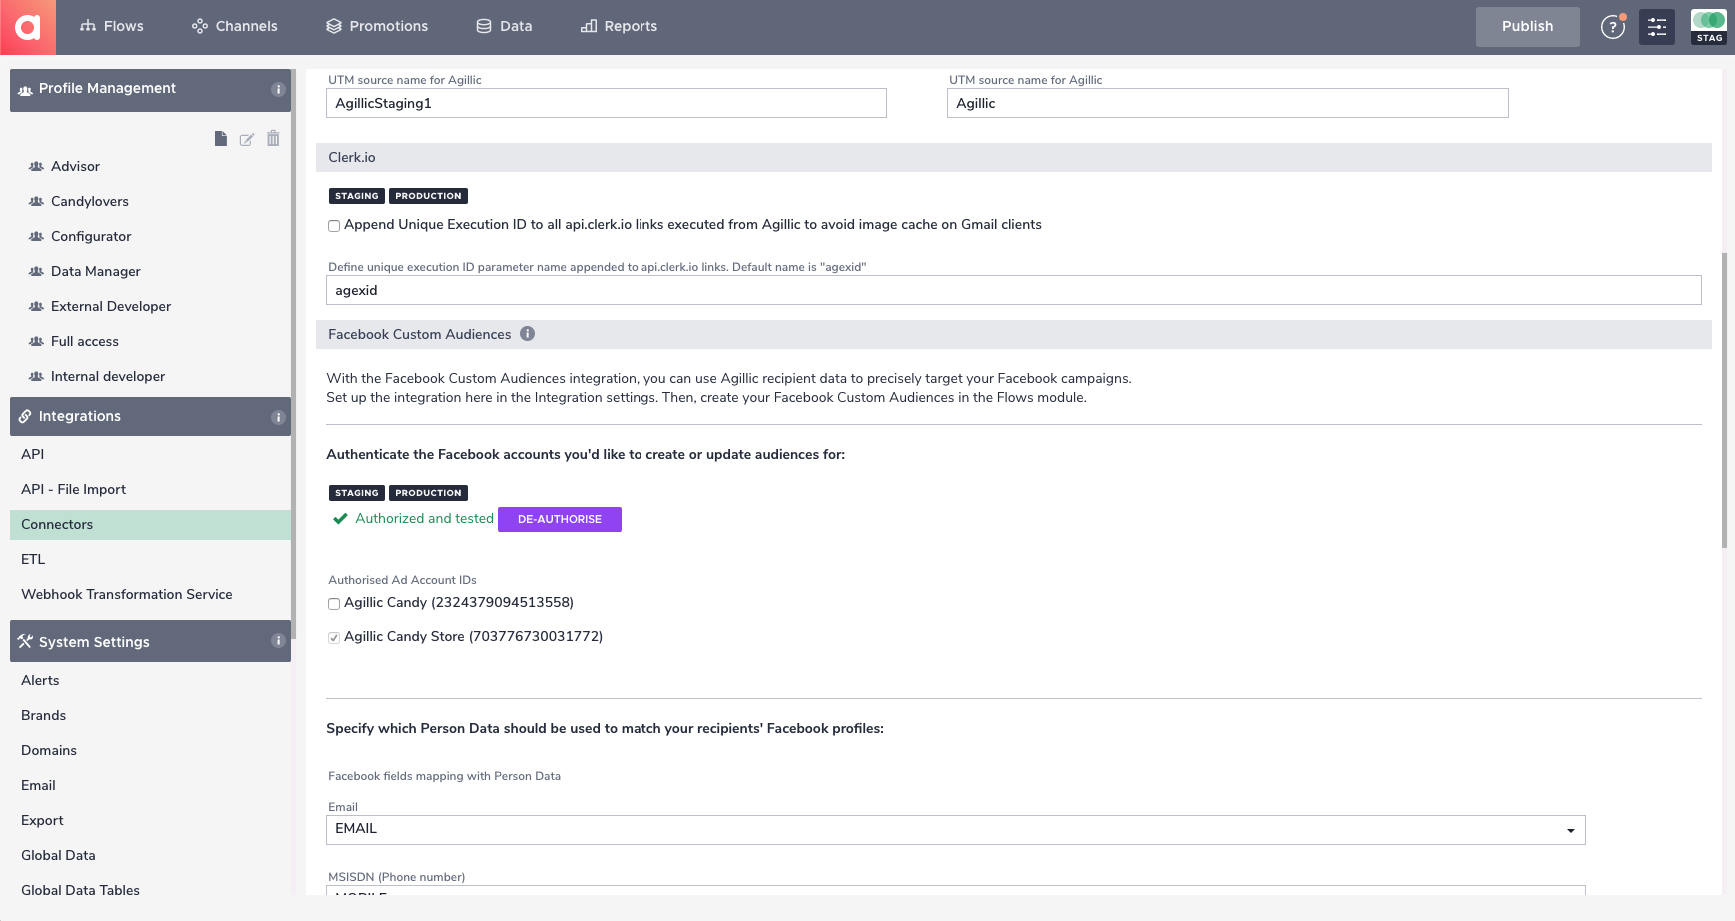This screenshot has height=921, width=1735.
Task: Open the Promotions menu
Action: click(377, 27)
